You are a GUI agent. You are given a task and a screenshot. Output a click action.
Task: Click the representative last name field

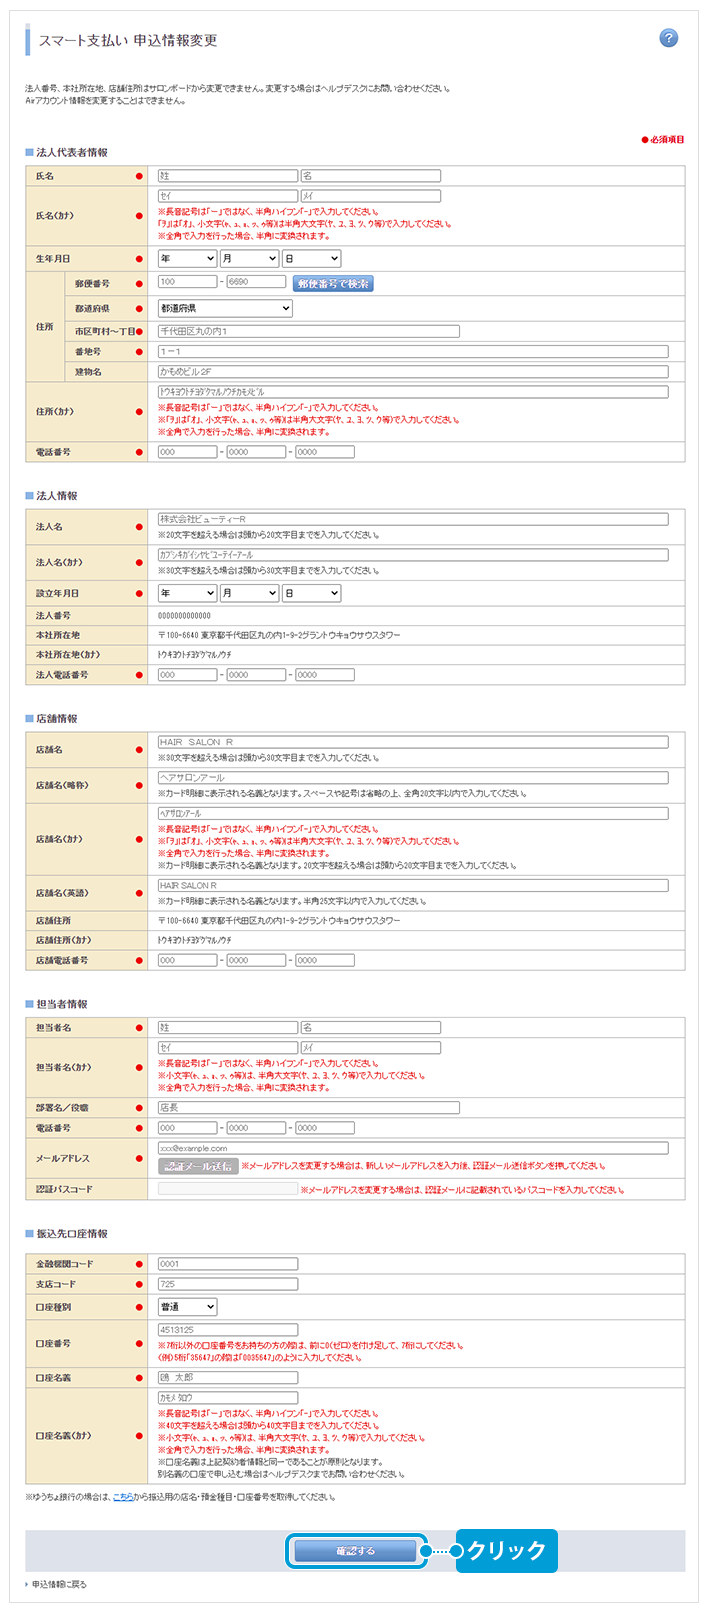(x=227, y=176)
